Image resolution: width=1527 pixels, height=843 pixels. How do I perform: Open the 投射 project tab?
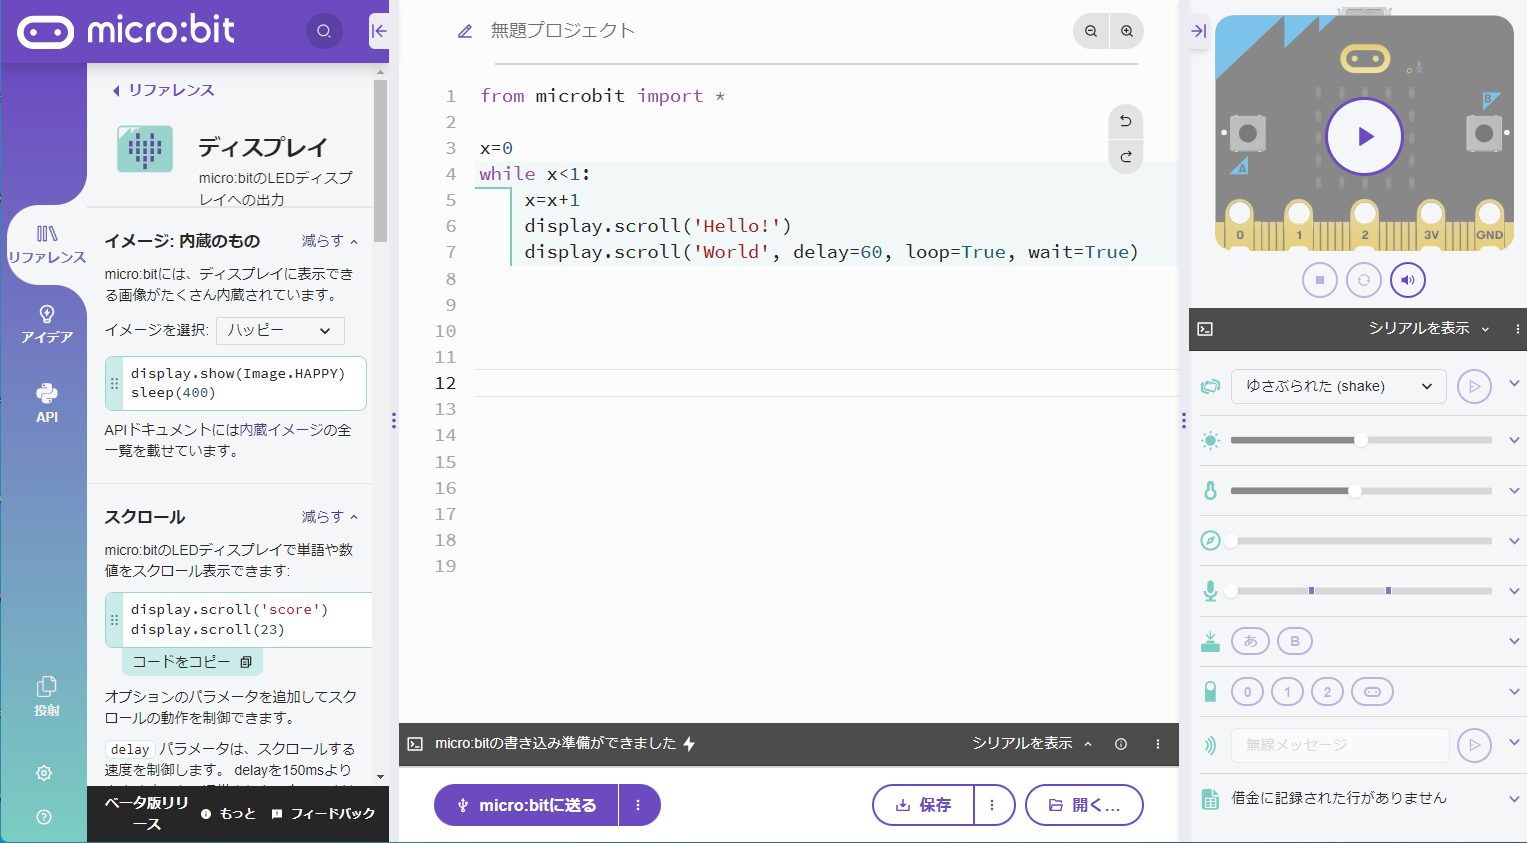pos(47,697)
